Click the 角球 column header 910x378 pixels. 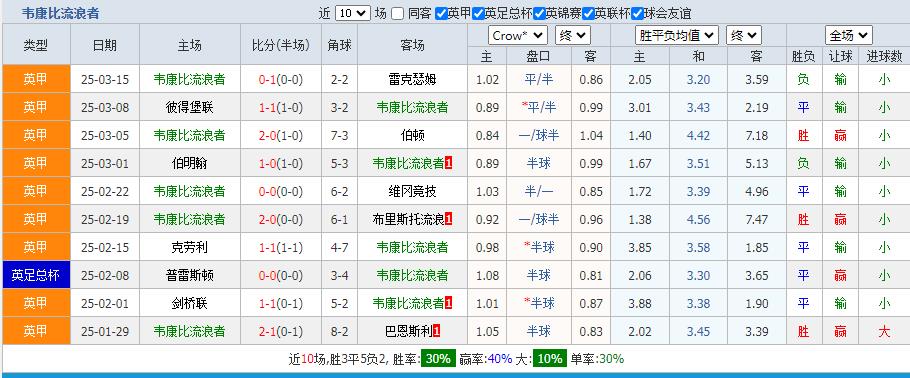coord(340,45)
